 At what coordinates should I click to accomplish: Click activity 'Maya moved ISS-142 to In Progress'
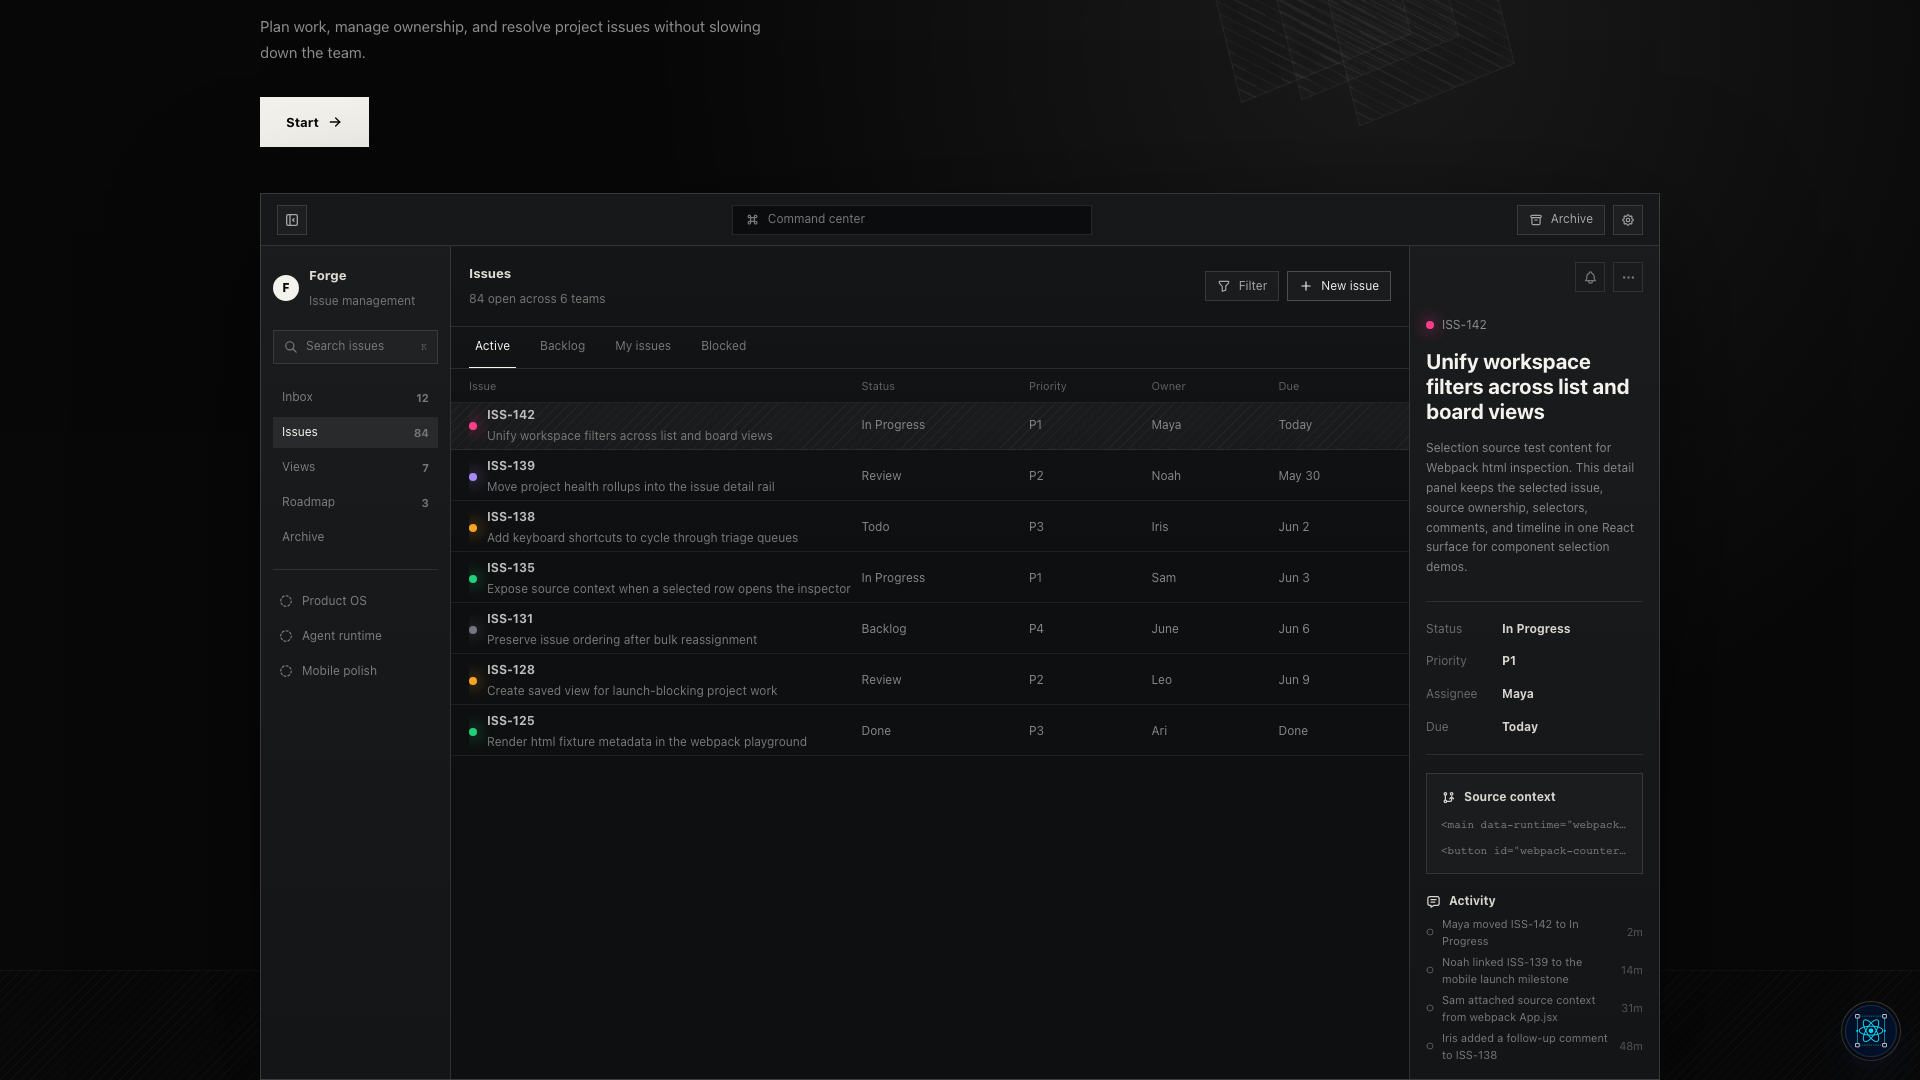pyautogui.click(x=1534, y=933)
